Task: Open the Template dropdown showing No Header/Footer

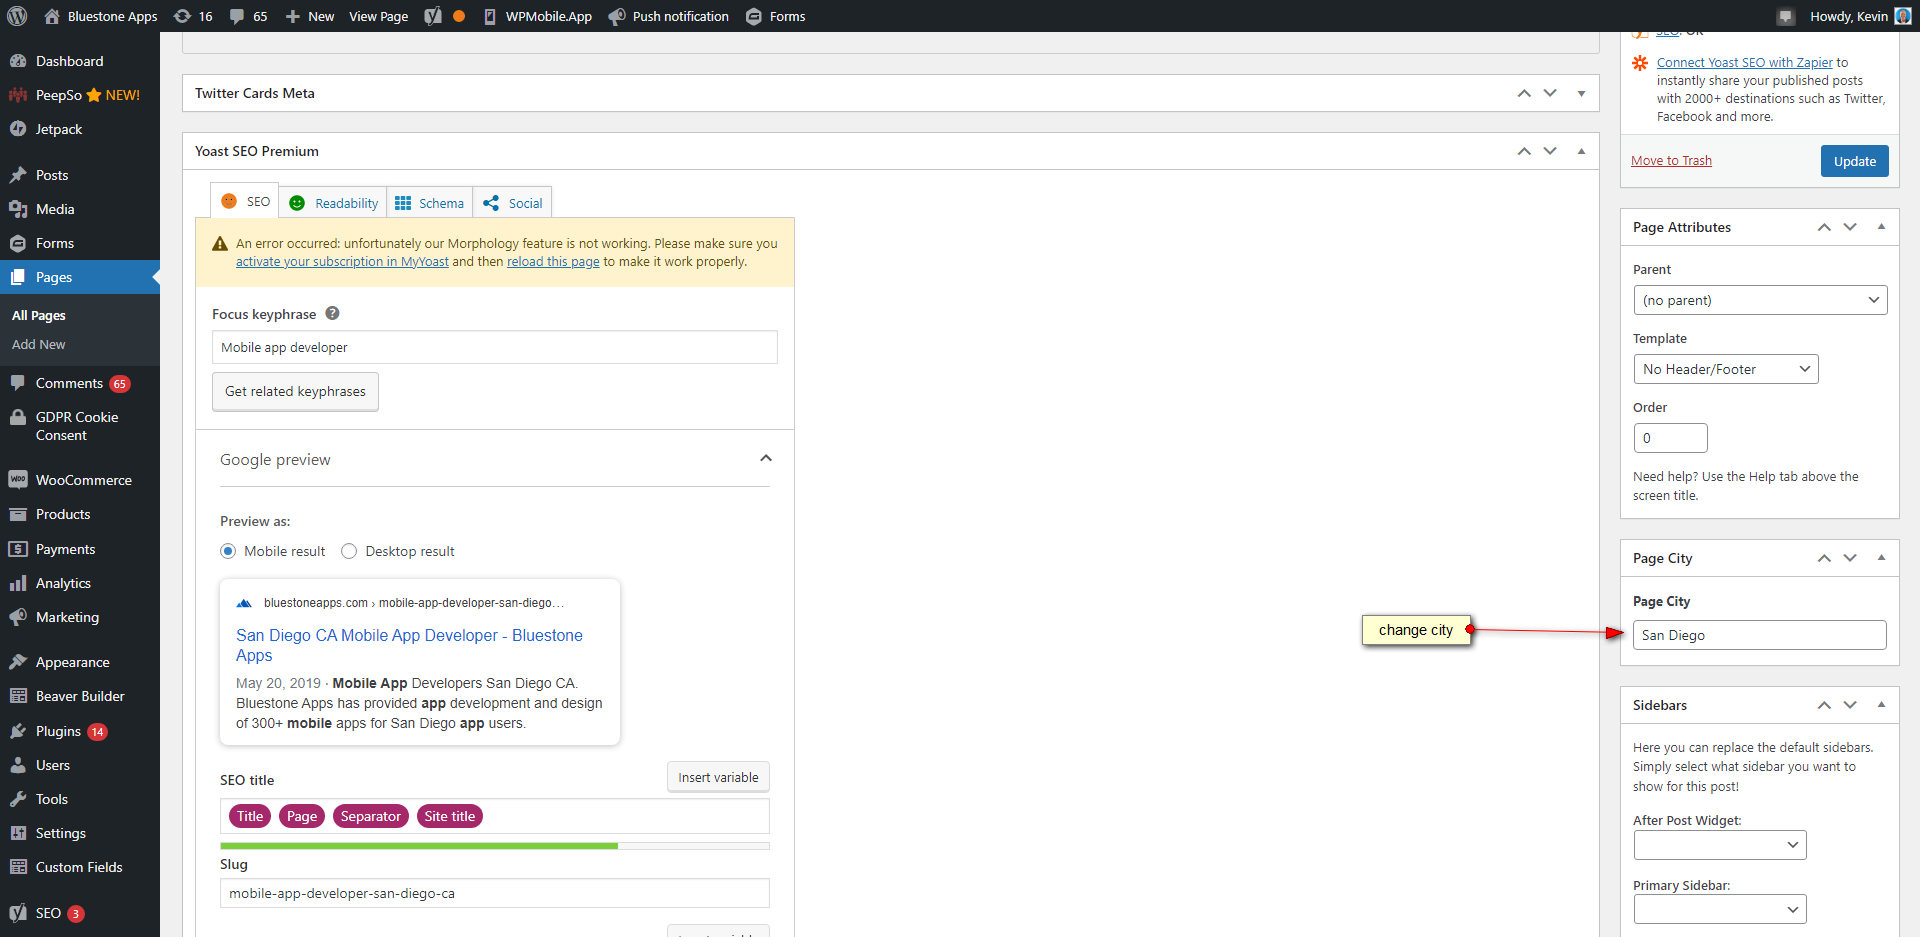Action: pyautogui.click(x=1725, y=369)
